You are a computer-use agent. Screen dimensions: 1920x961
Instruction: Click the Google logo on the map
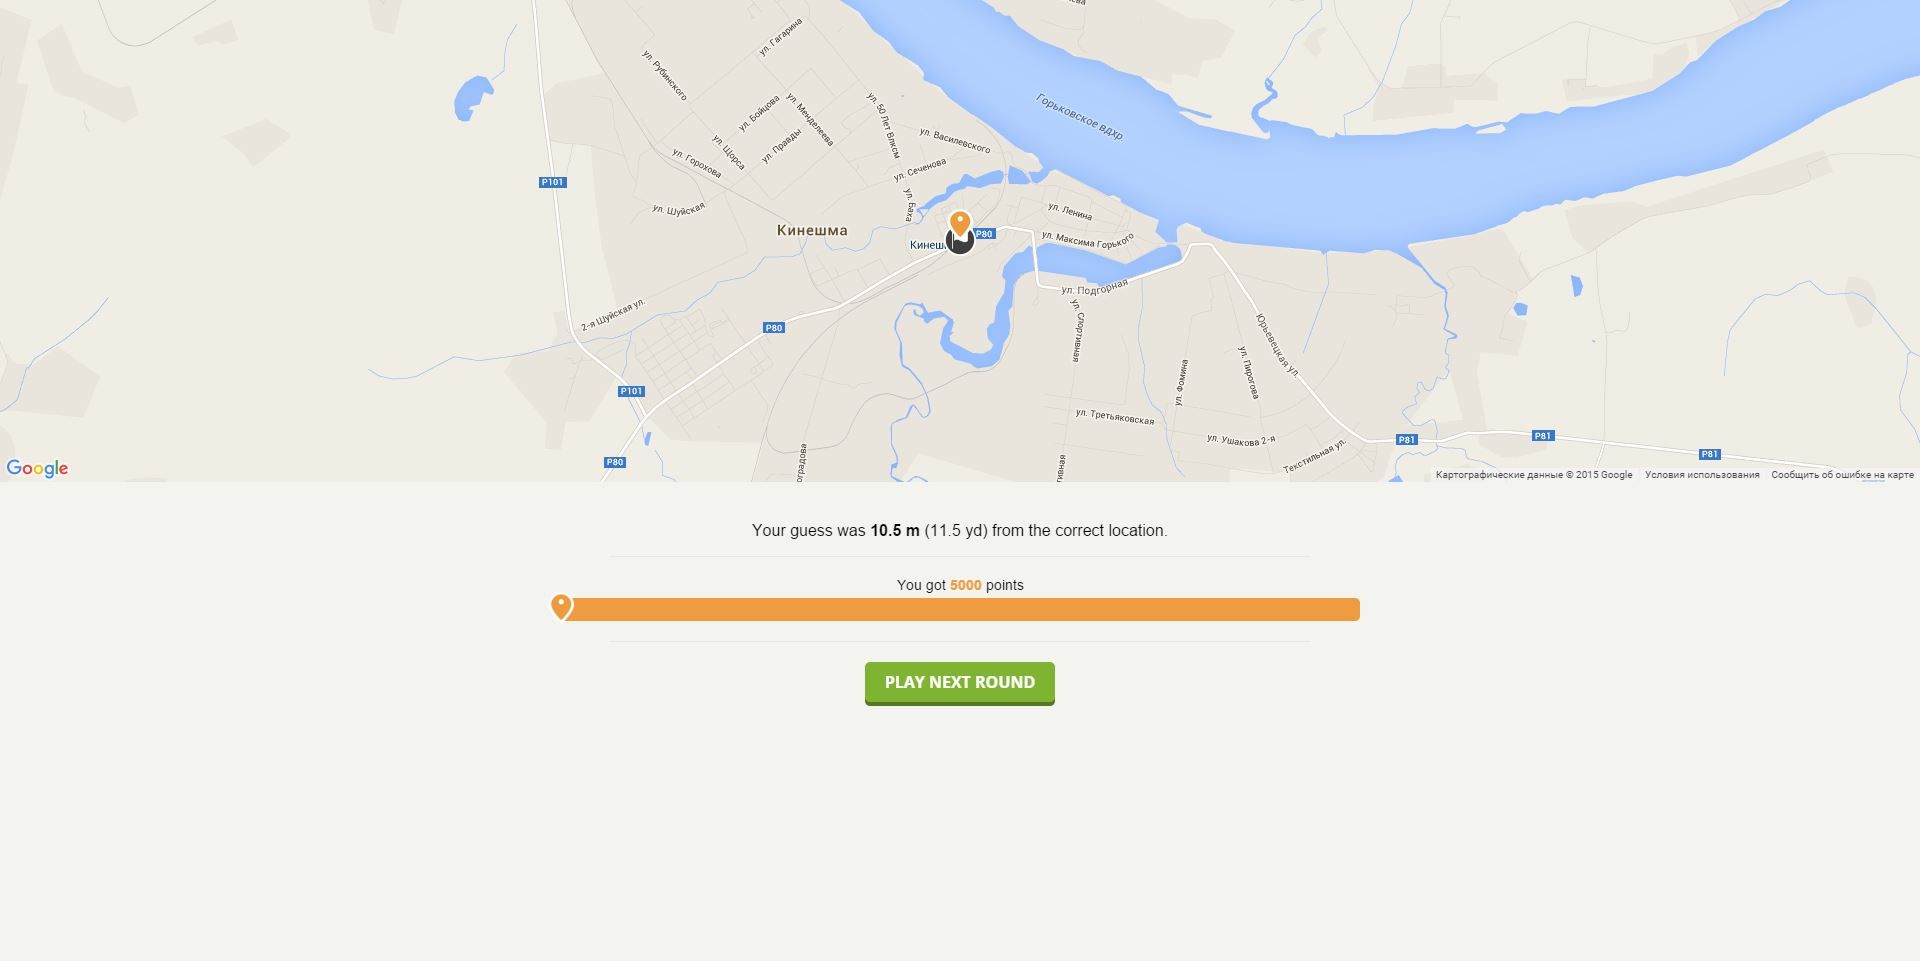coord(37,469)
